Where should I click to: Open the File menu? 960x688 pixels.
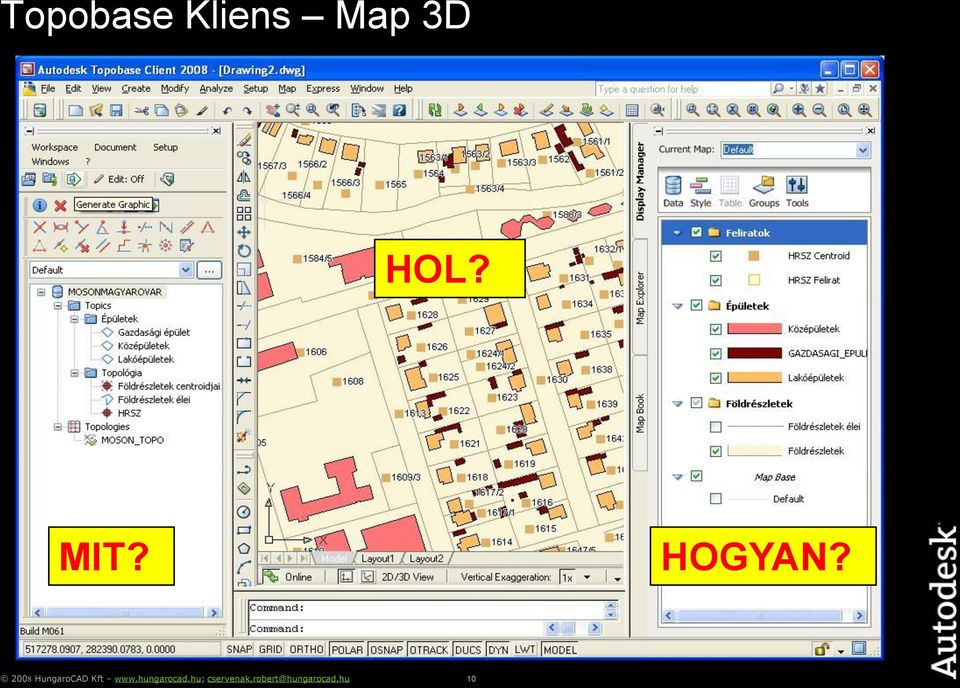click(x=48, y=89)
